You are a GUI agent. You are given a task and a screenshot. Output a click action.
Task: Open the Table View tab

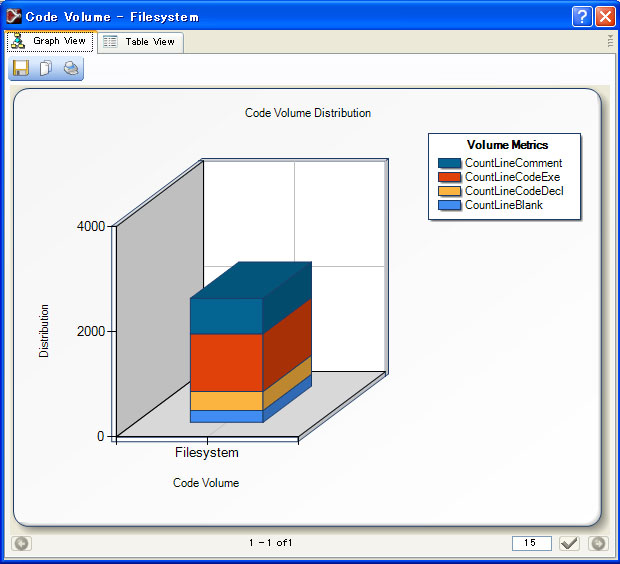pyautogui.click(x=140, y=42)
